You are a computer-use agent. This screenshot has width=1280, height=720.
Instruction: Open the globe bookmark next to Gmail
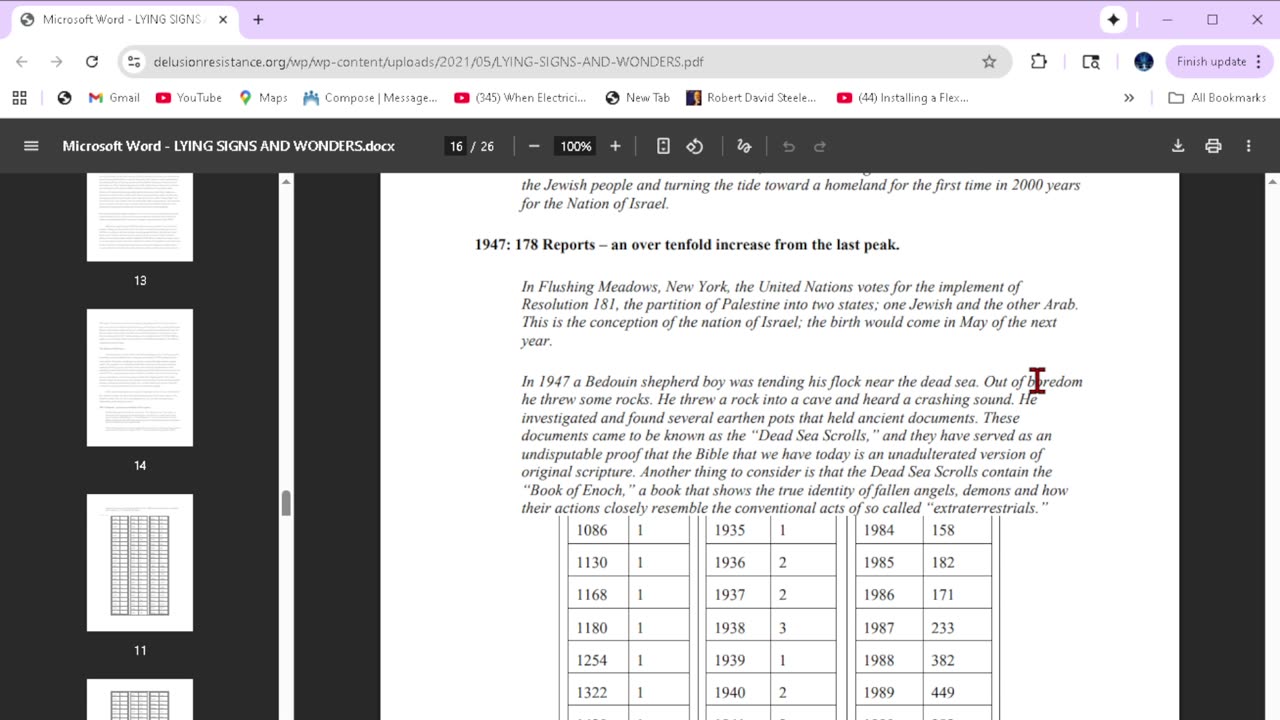pos(65,97)
